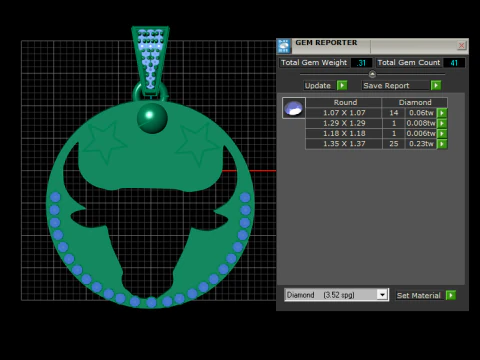Click the green arrow for the 1.29 X 1.29 row
The image size is (480, 360).
point(442,123)
